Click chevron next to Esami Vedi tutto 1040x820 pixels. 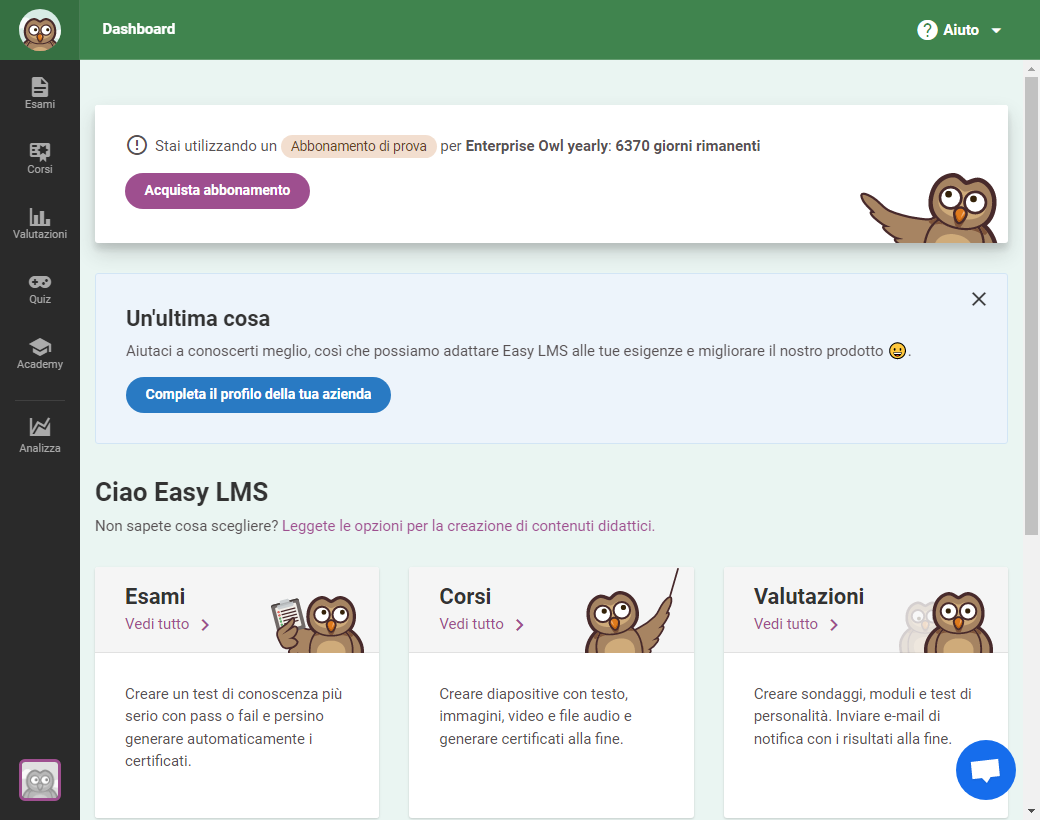coord(205,625)
